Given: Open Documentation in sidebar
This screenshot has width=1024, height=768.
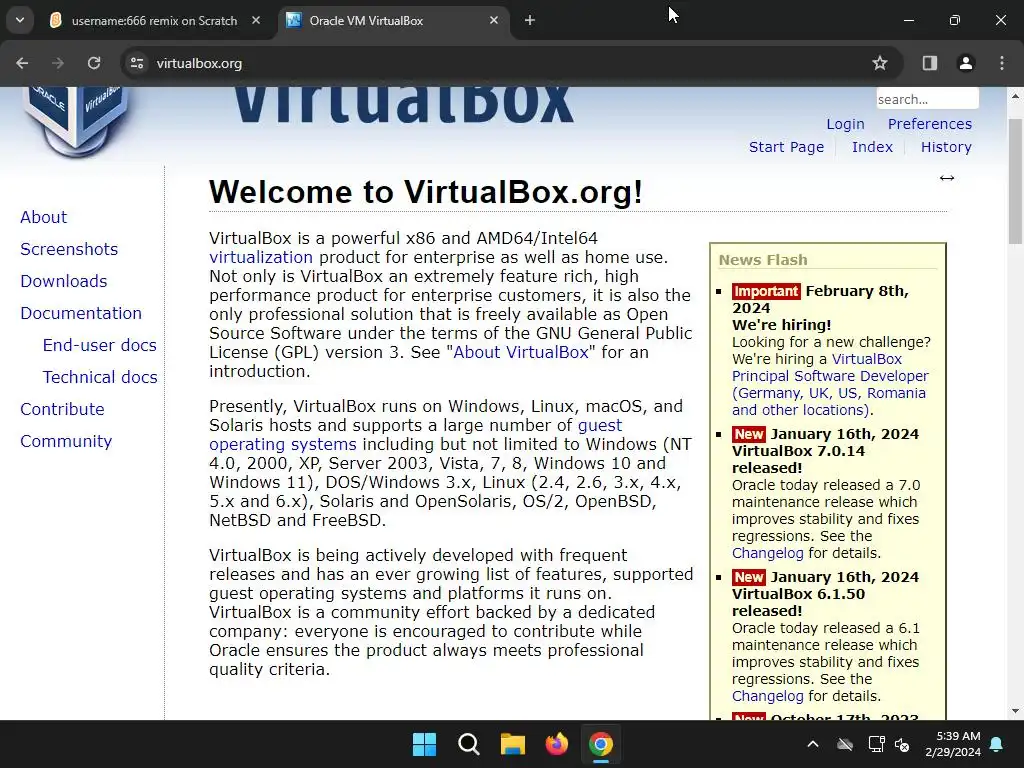Looking at the screenshot, I should [81, 313].
